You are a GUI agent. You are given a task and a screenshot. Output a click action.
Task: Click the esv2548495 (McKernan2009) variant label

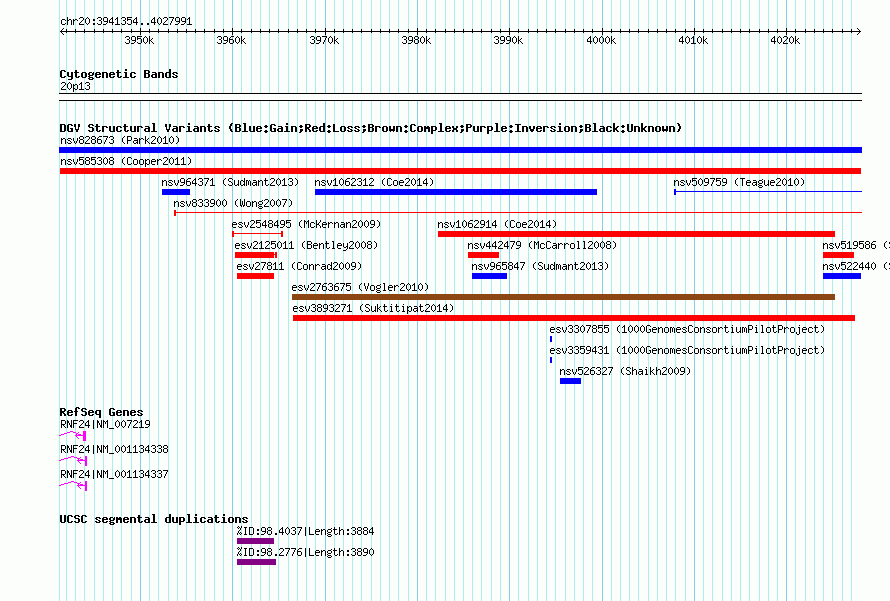pos(306,224)
